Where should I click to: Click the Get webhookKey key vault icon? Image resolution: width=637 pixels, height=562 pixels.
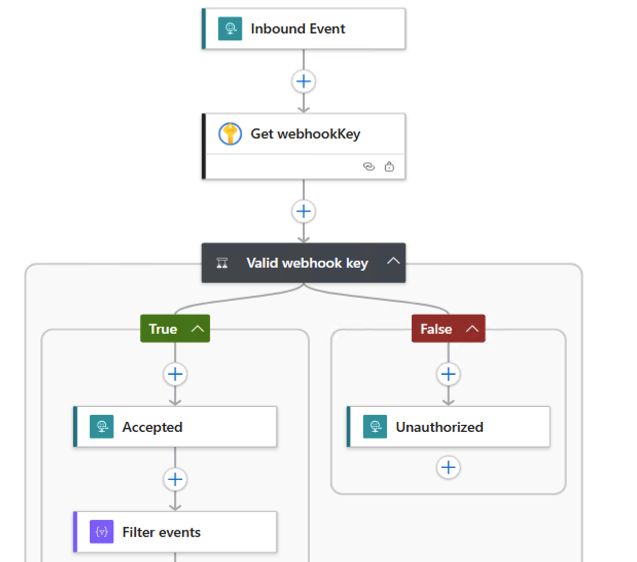(230, 133)
